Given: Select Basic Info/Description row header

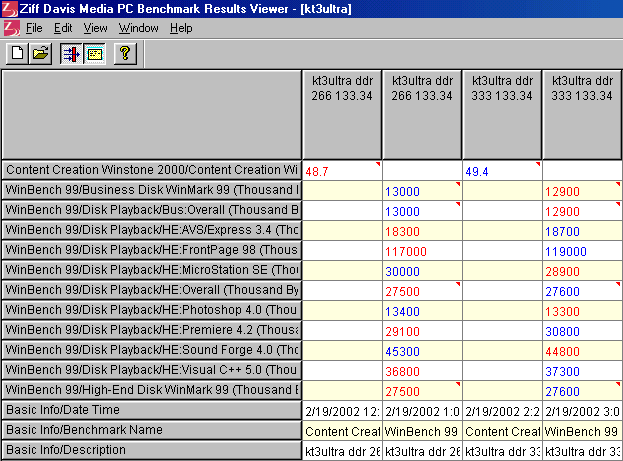Looking at the screenshot, I should click(151, 450).
